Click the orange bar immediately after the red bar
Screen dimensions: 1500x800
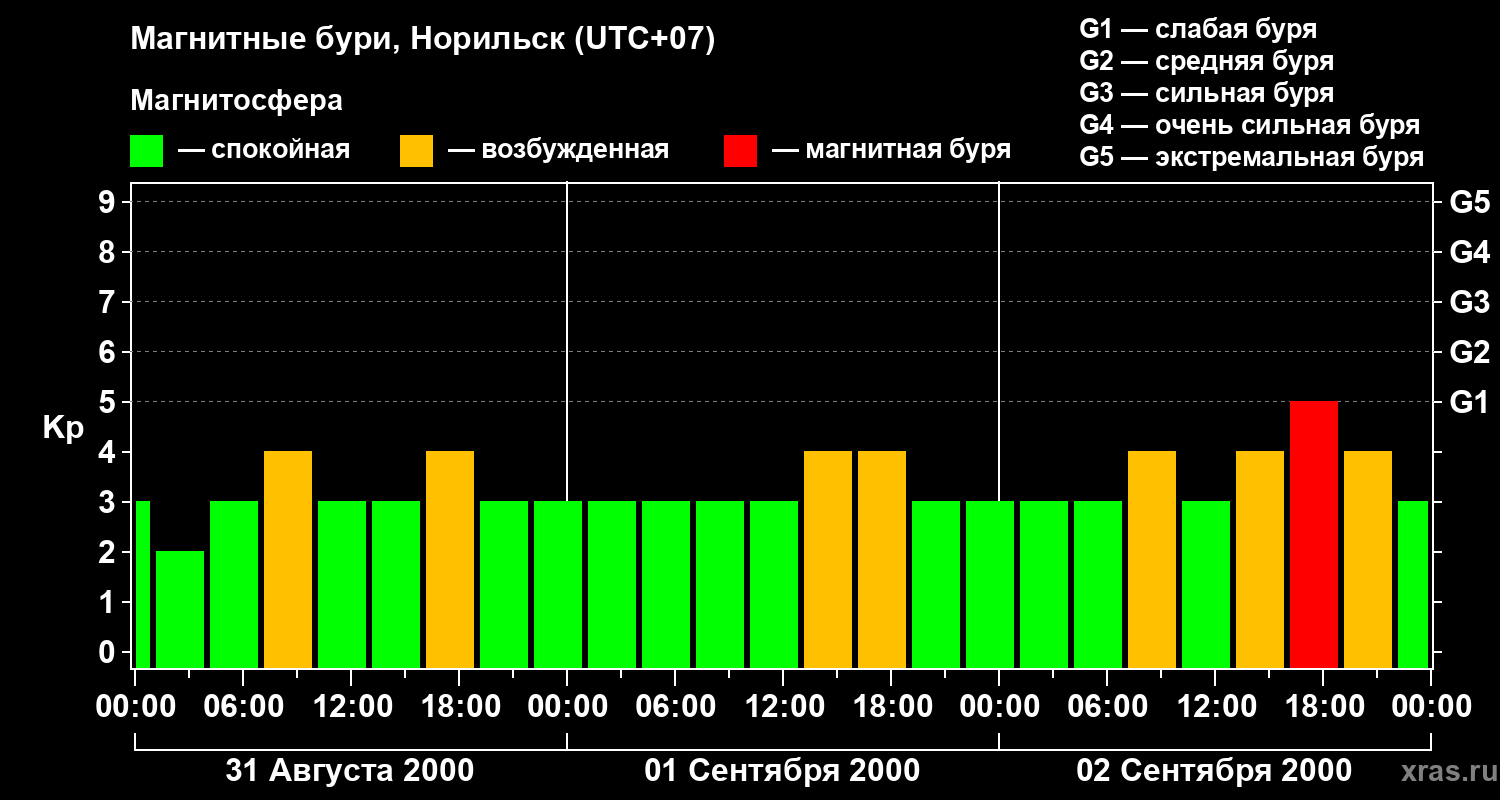click(x=1368, y=559)
